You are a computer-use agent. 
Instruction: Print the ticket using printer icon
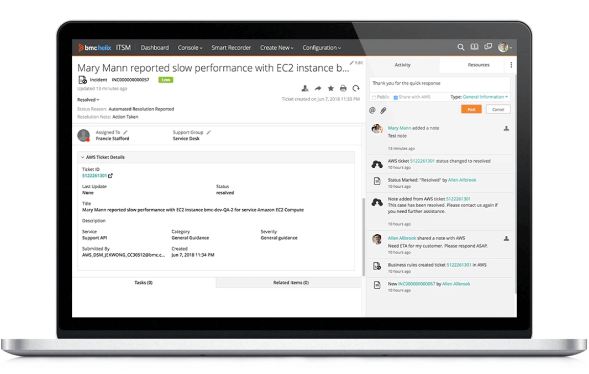pos(343,88)
